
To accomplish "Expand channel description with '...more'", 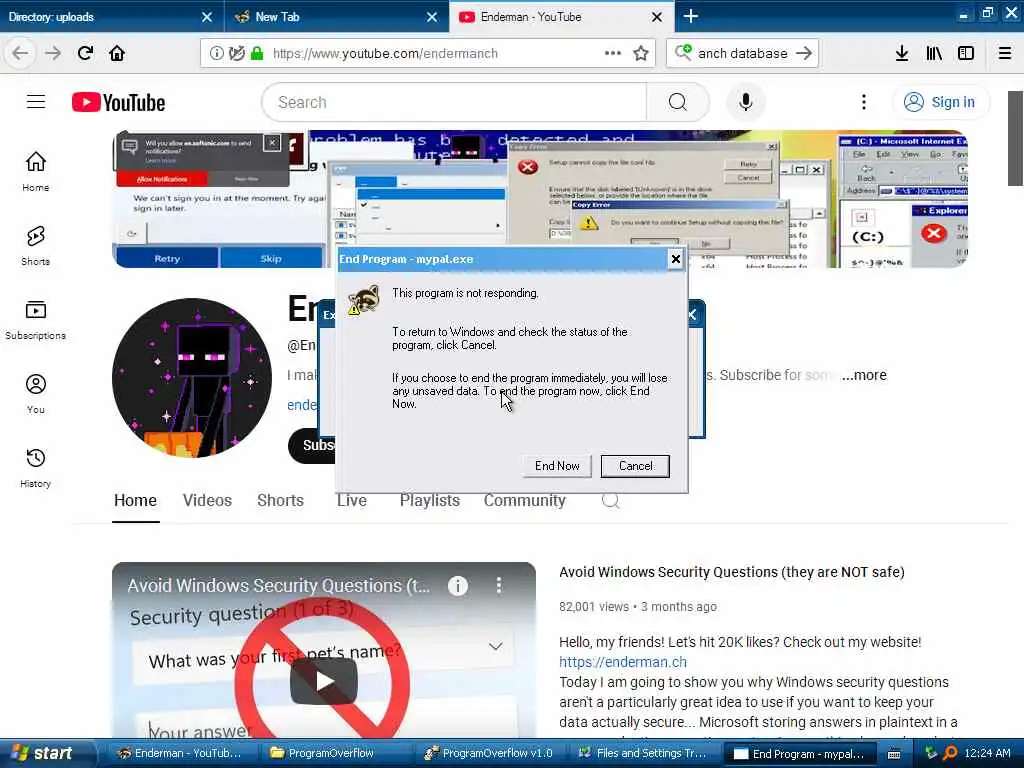I will click(864, 375).
